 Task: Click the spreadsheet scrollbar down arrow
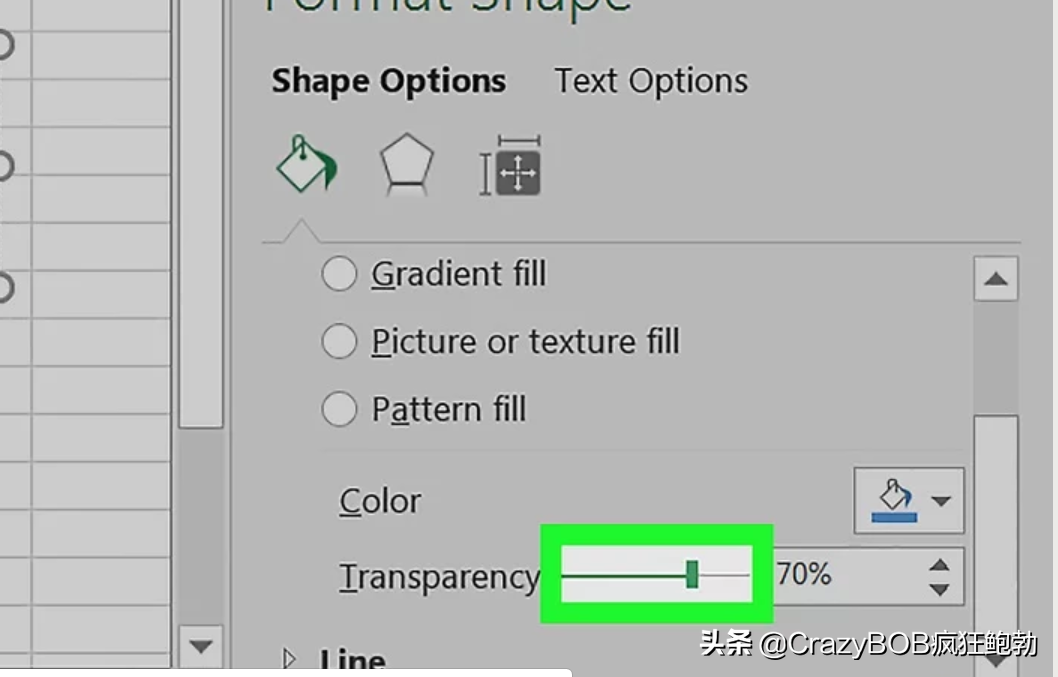201,647
